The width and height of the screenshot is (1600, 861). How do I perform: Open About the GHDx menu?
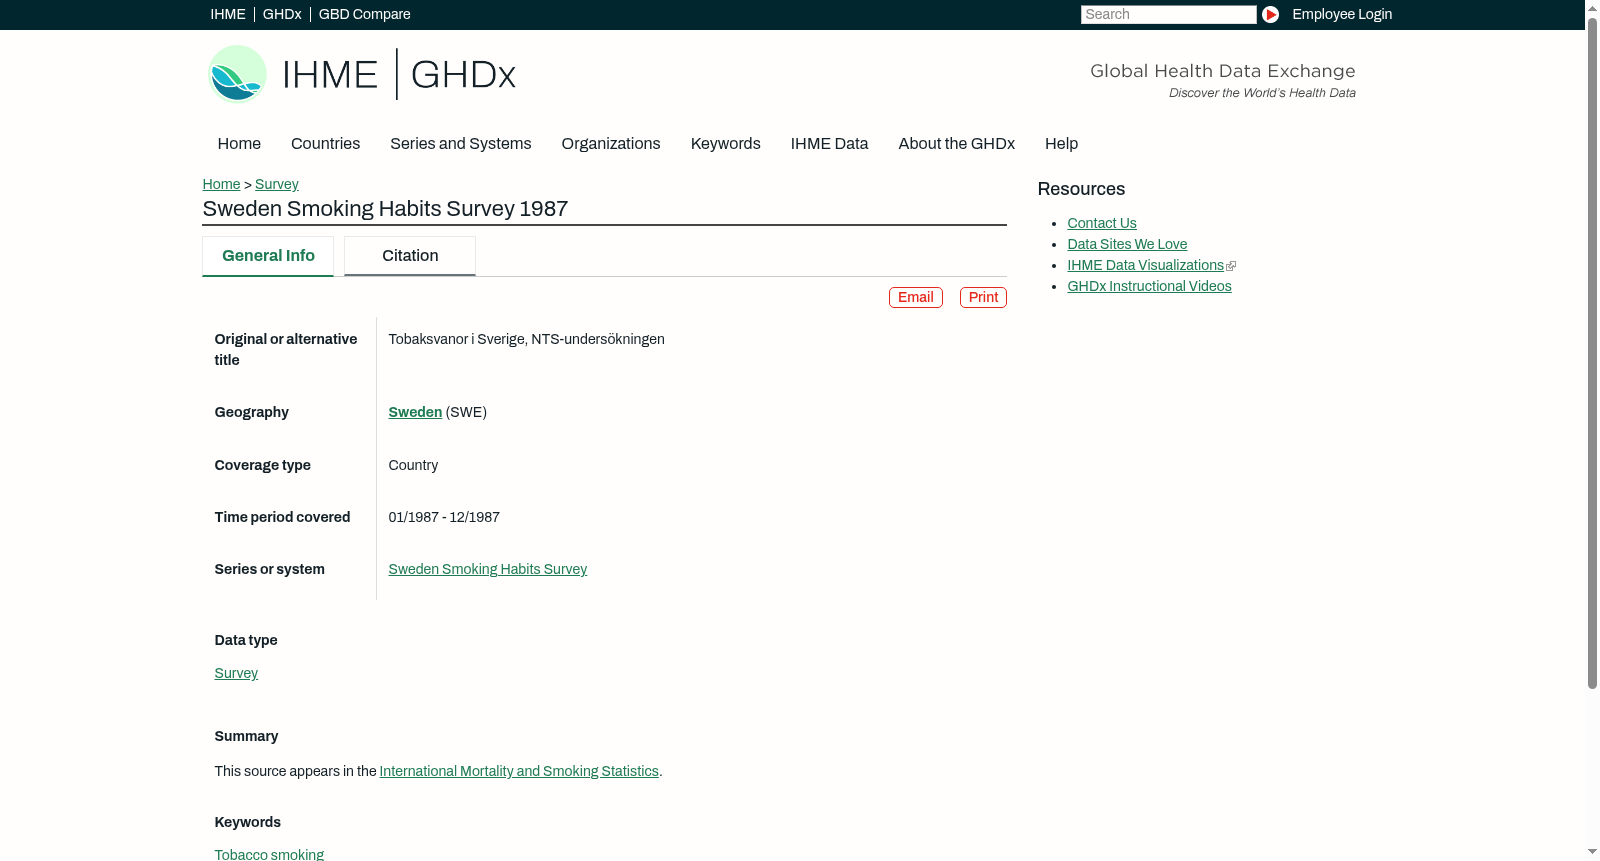pos(957,144)
